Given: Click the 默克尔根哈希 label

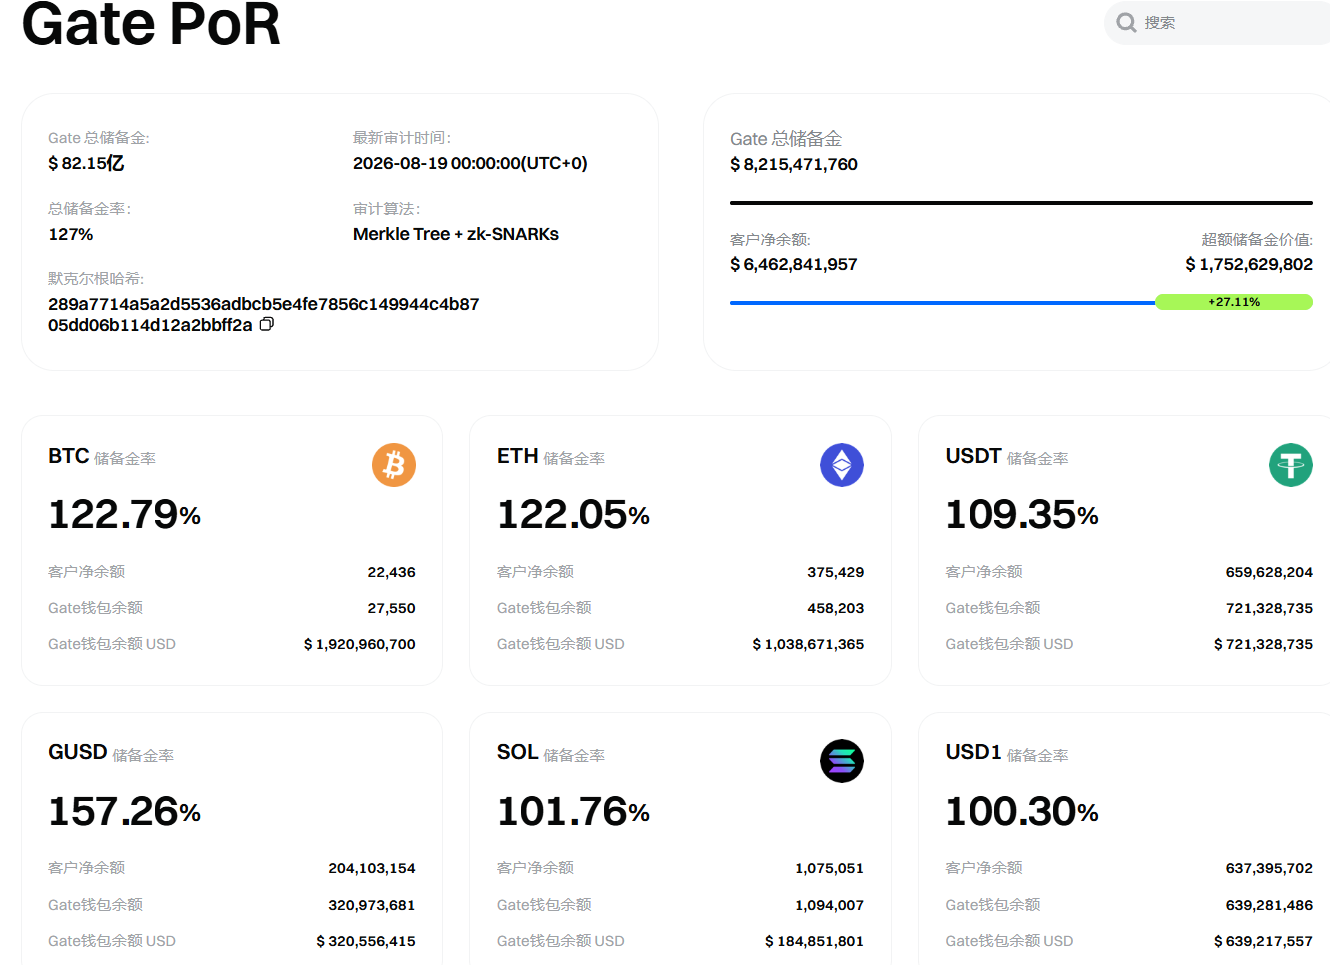Looking at the screenshot, I should click(96, 279).
